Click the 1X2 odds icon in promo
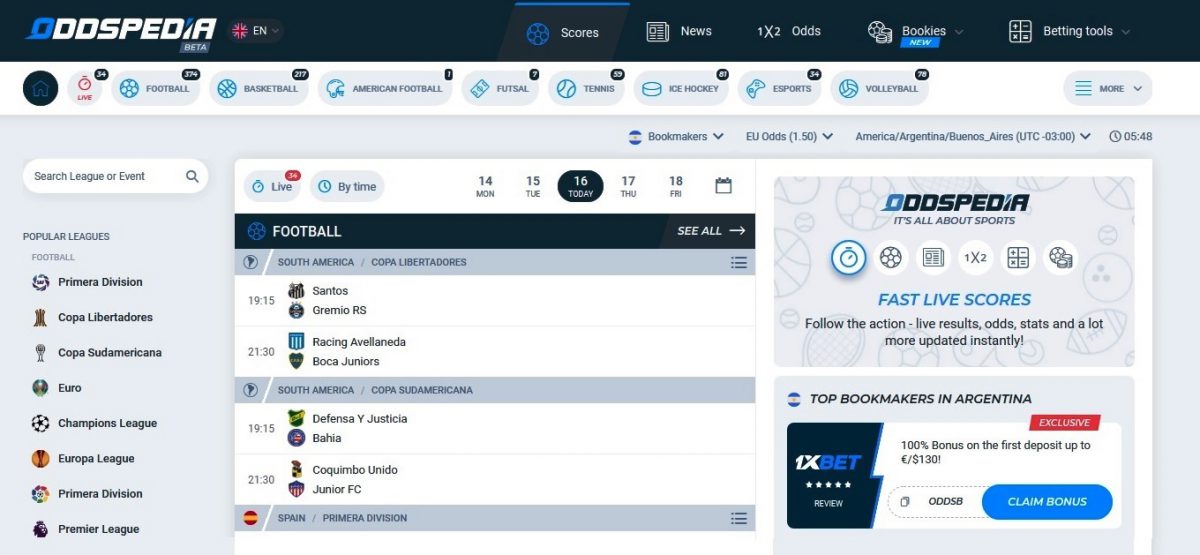This screenshot has width=1200, height=555. click(975, 258)
